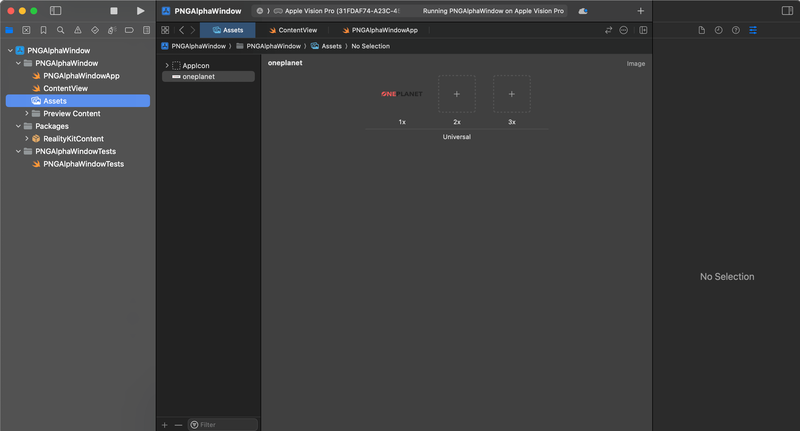The height and width of the screenshot is (431, 800).
Task: Add an editor on the right
Action: click(643, 30)
